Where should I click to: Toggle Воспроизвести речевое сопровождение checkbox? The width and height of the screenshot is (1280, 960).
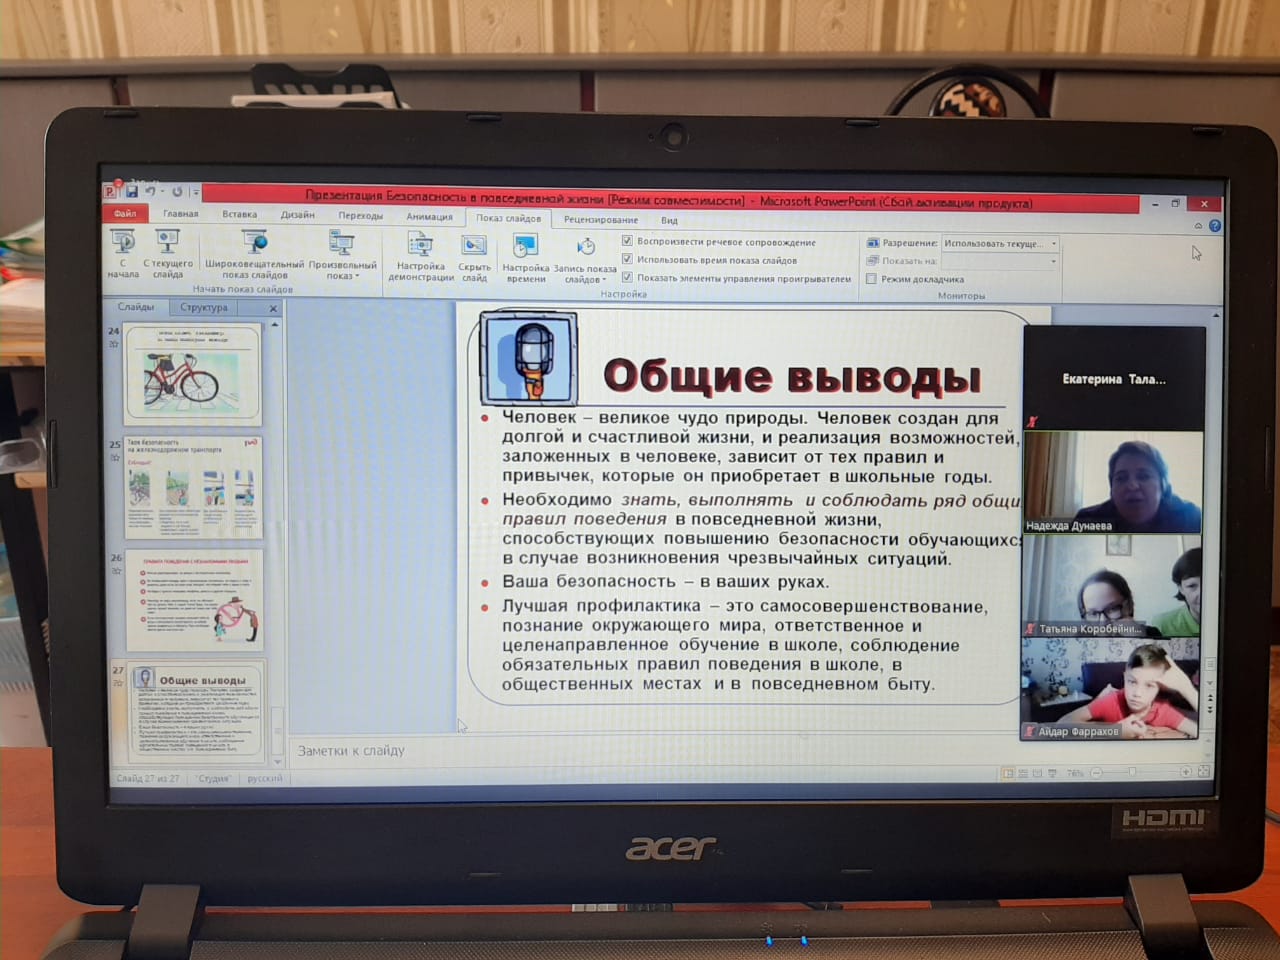(627, 241)
